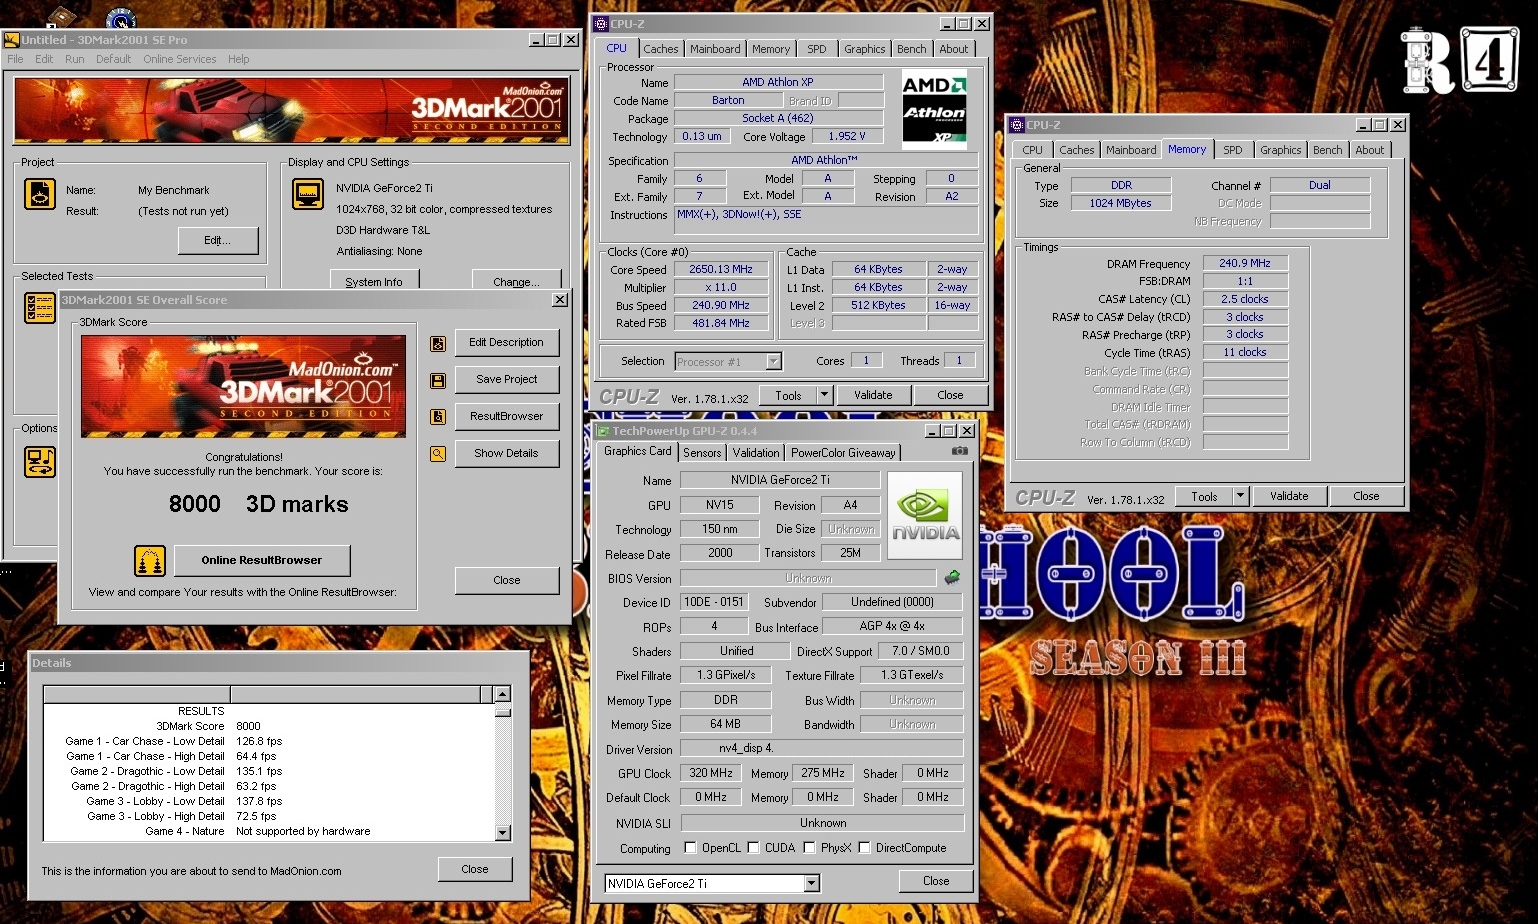Click the ResultBrowser icon beside its button
Viewport: 1538px width, 924px height.
click(437, 417)
